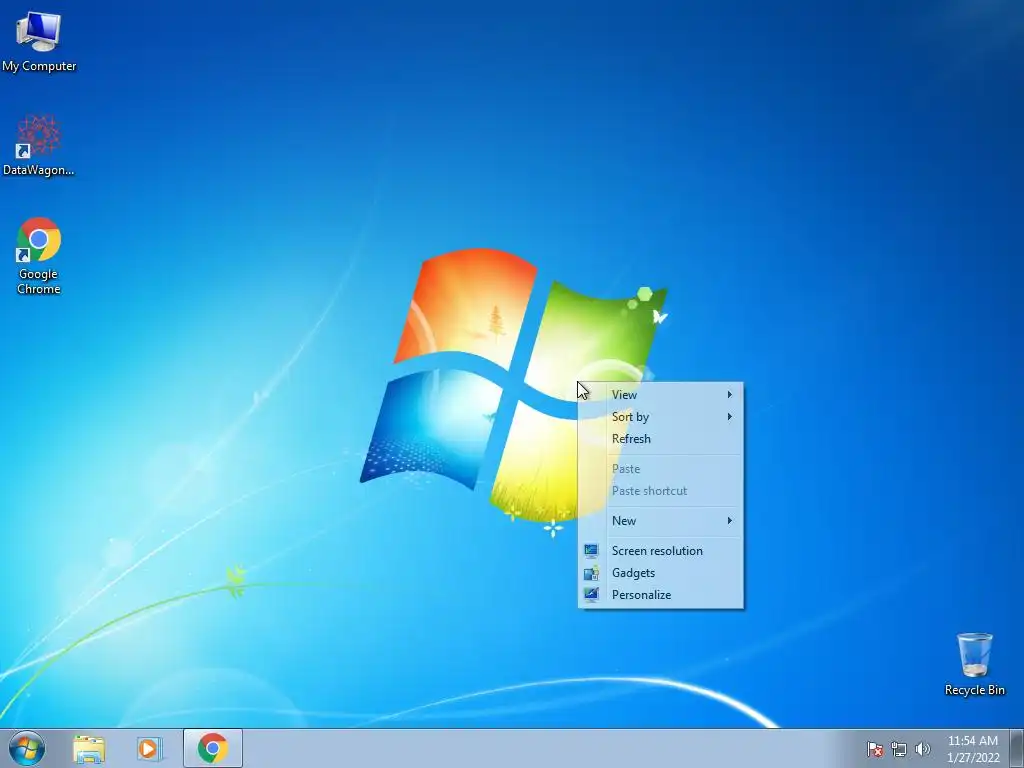This screenshot has height=768, width=1024.
Task: Launch Windows Media Player from taskbar
Action: [149, 748]
